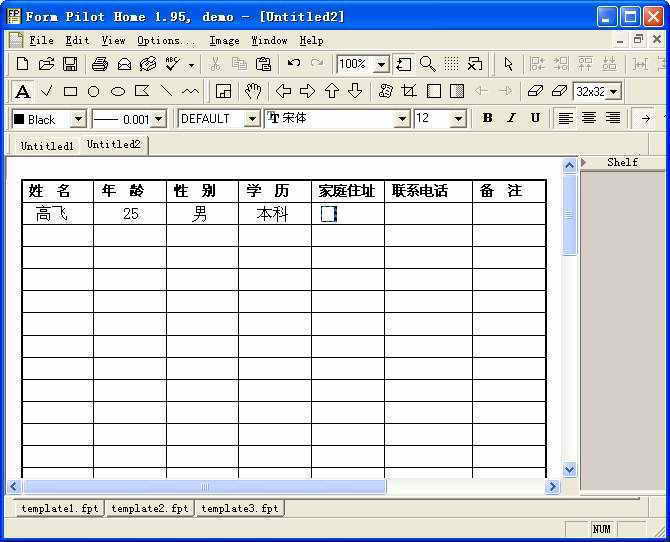Open the Black color dropdown
The image size is (670, 542).
[78, 119]
